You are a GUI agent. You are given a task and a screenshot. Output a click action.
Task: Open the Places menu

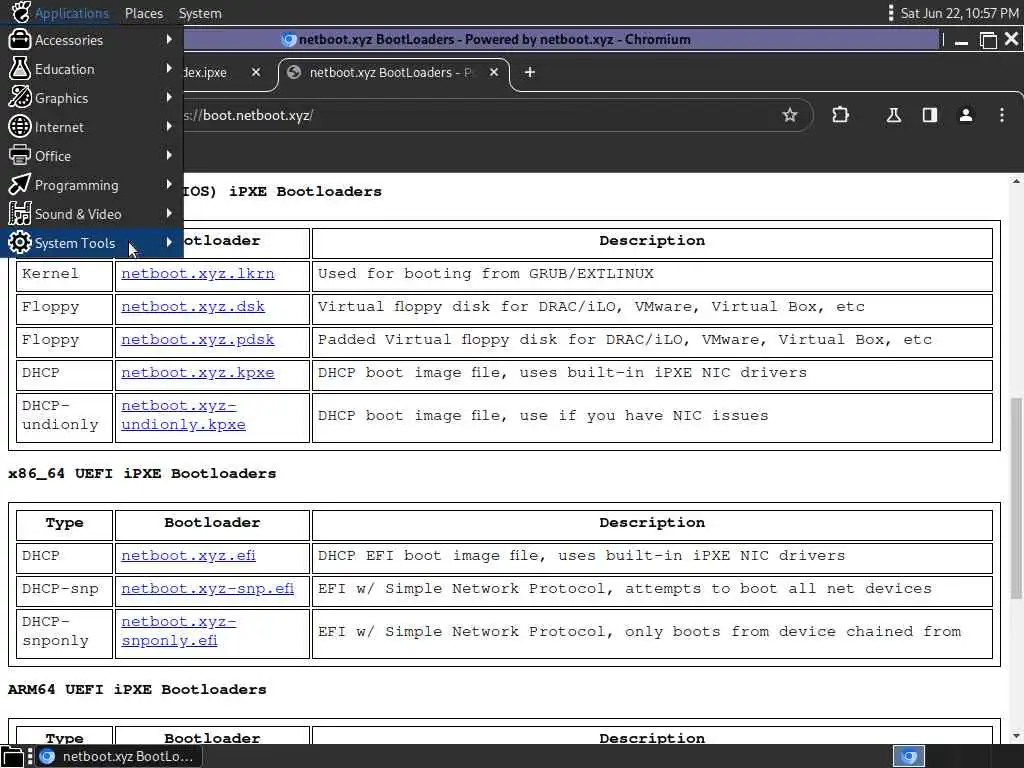coord(144,13)
